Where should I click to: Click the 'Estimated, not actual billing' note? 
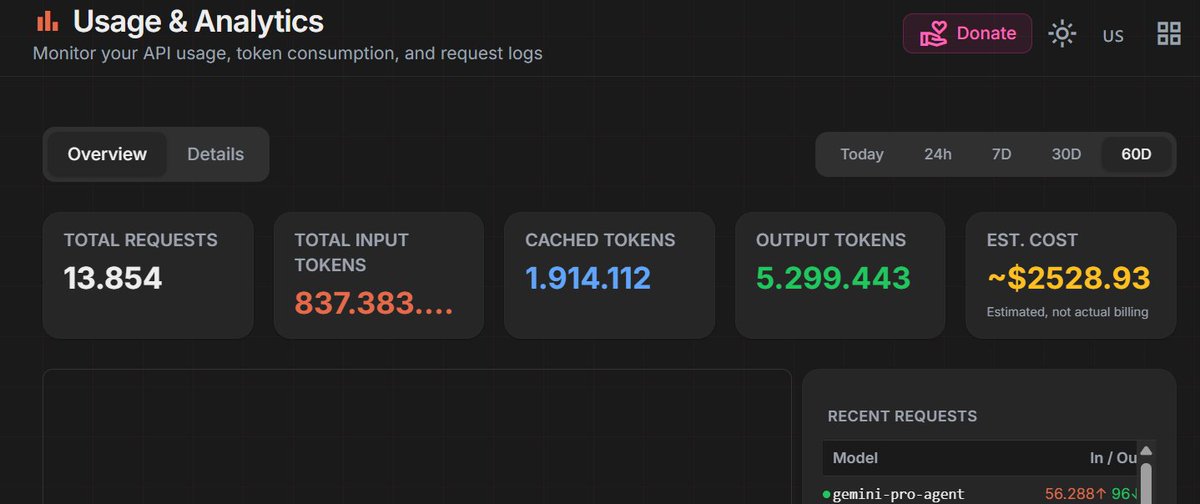coord(1067,312)
